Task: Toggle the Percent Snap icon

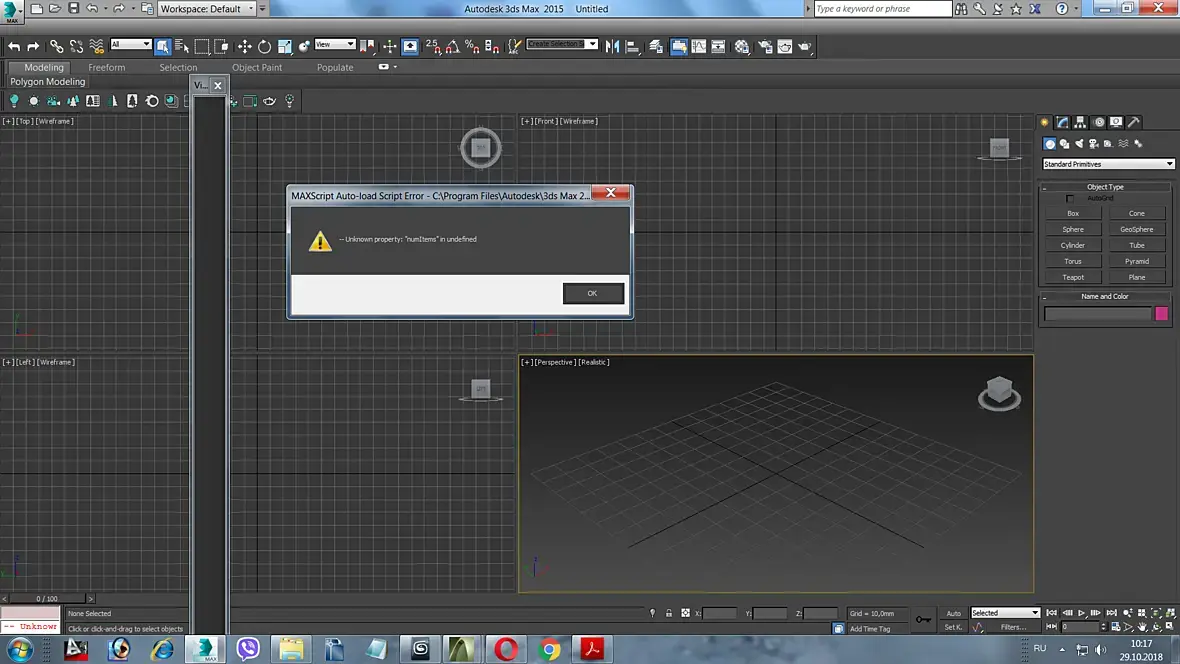Action: pyautogui.click(x=472, y=47)
